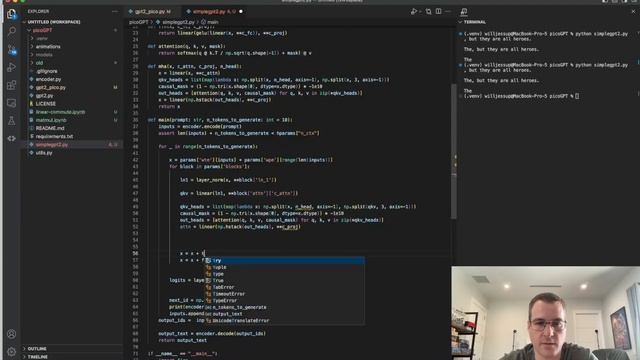Image resolution: width=640 pixels, height=360 pixels.
Task: Expand the models folder
Action: (44, 55)
